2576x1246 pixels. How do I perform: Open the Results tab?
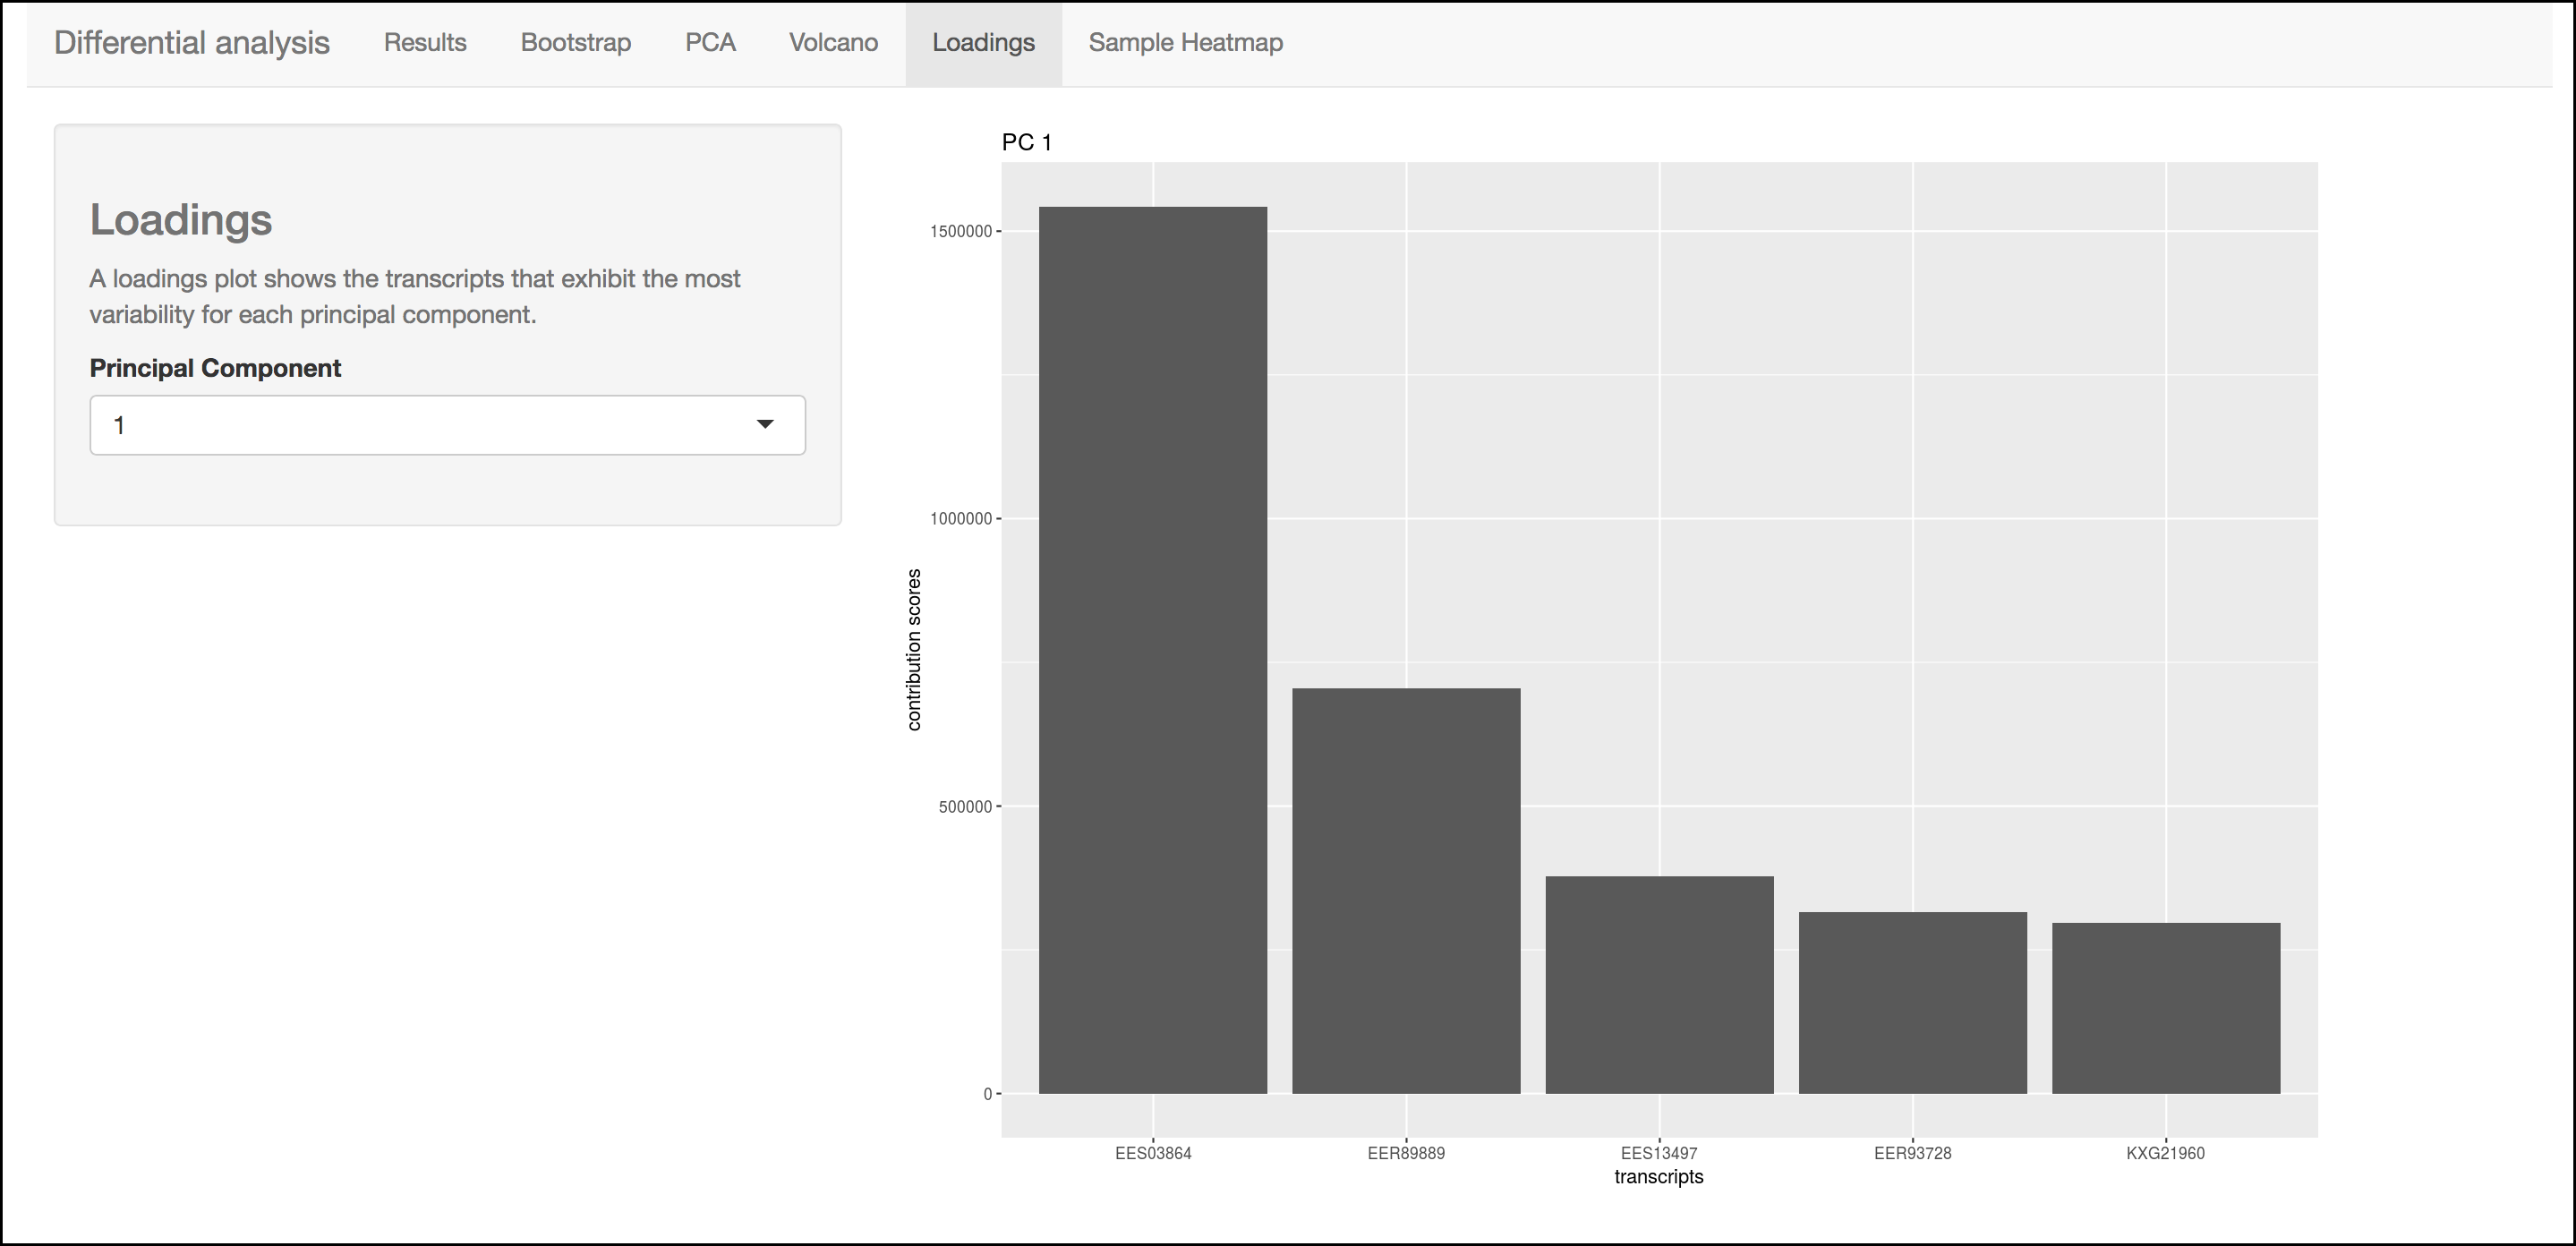point(425,43)
